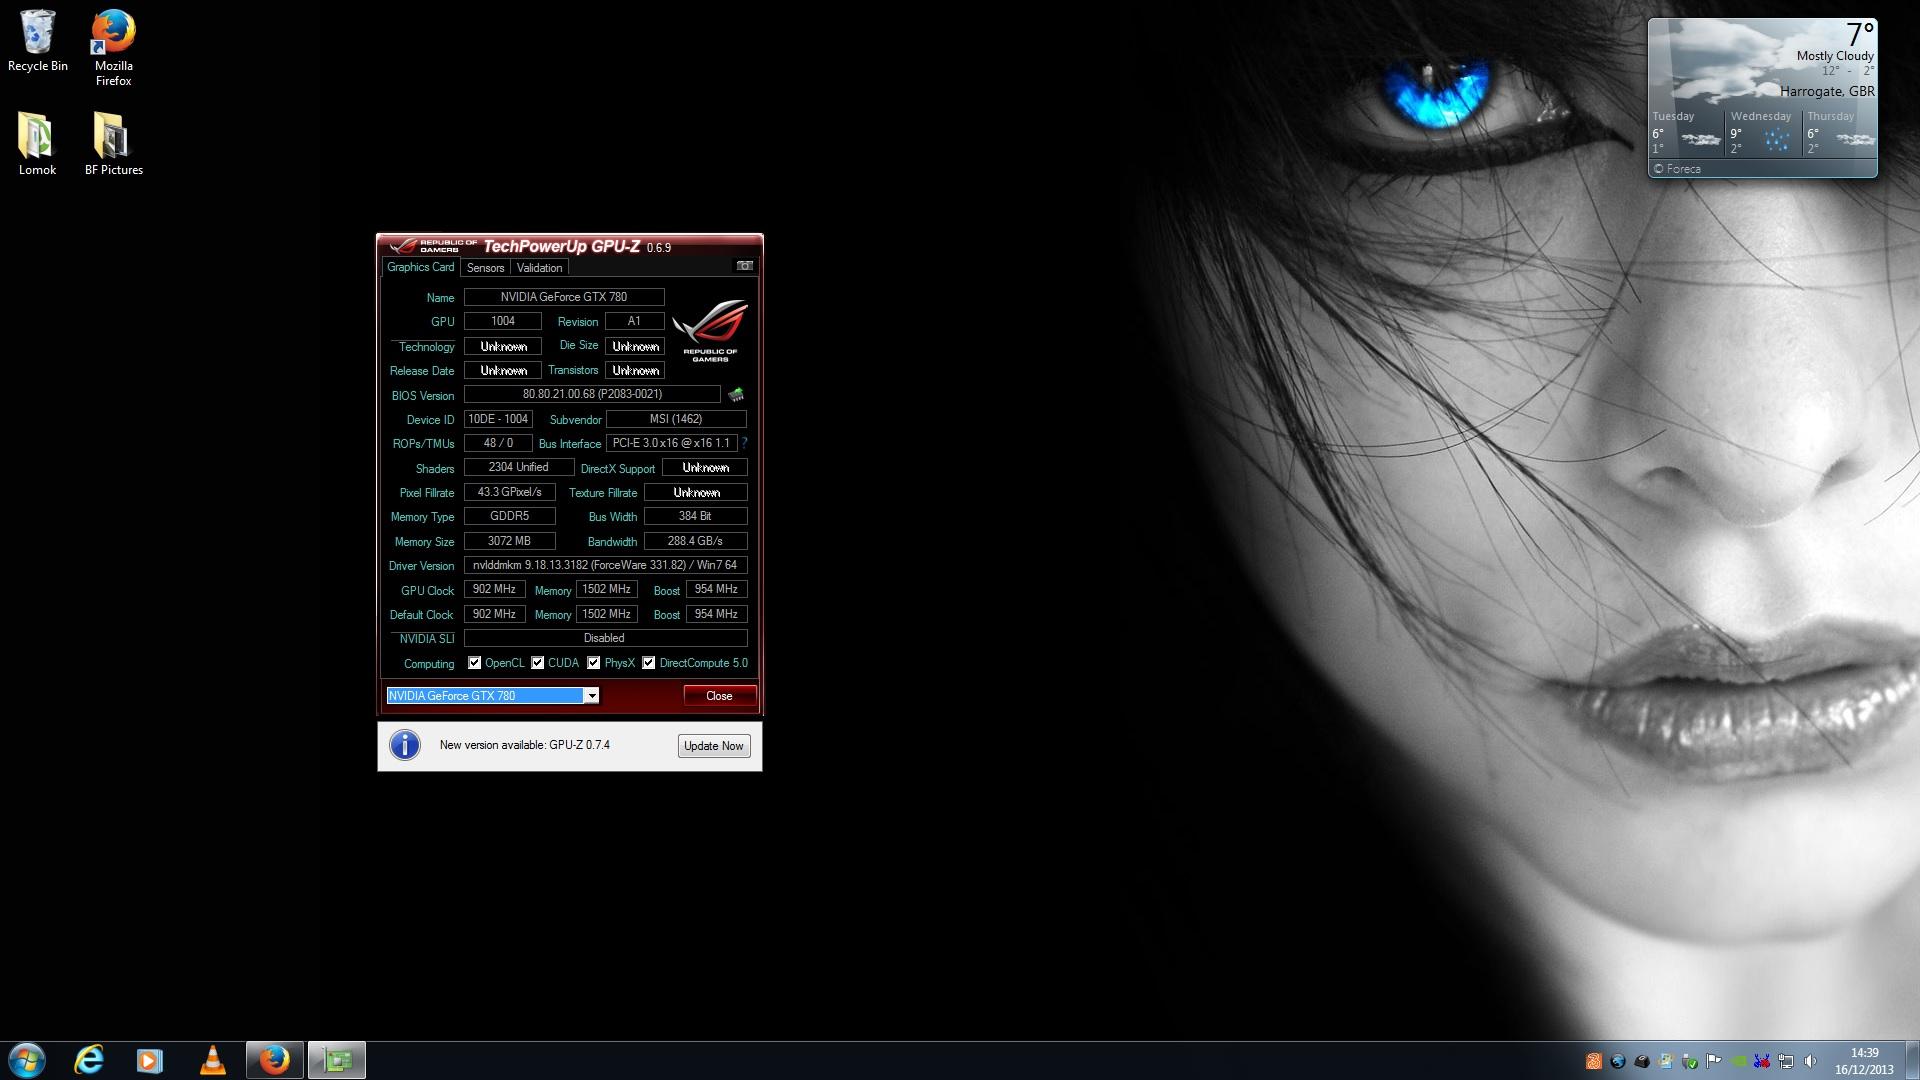
Task: Click the network connection tray icon
Action: coord(1786,1061)
